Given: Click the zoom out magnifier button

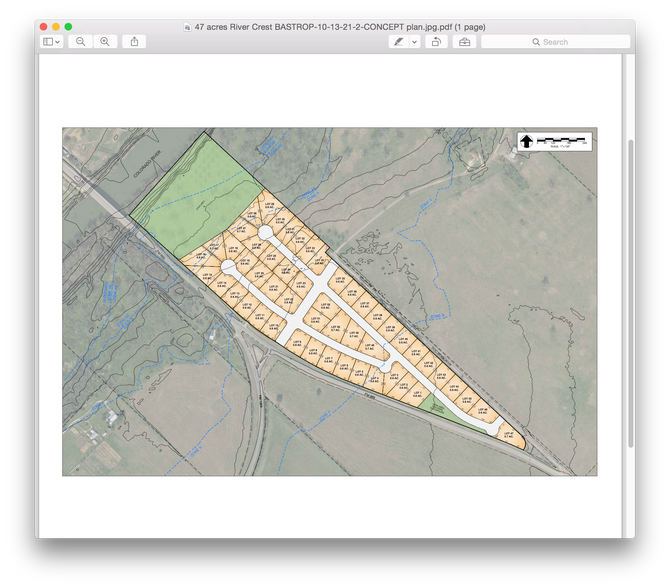Looking at the screenshot, I should pos(81,42).
